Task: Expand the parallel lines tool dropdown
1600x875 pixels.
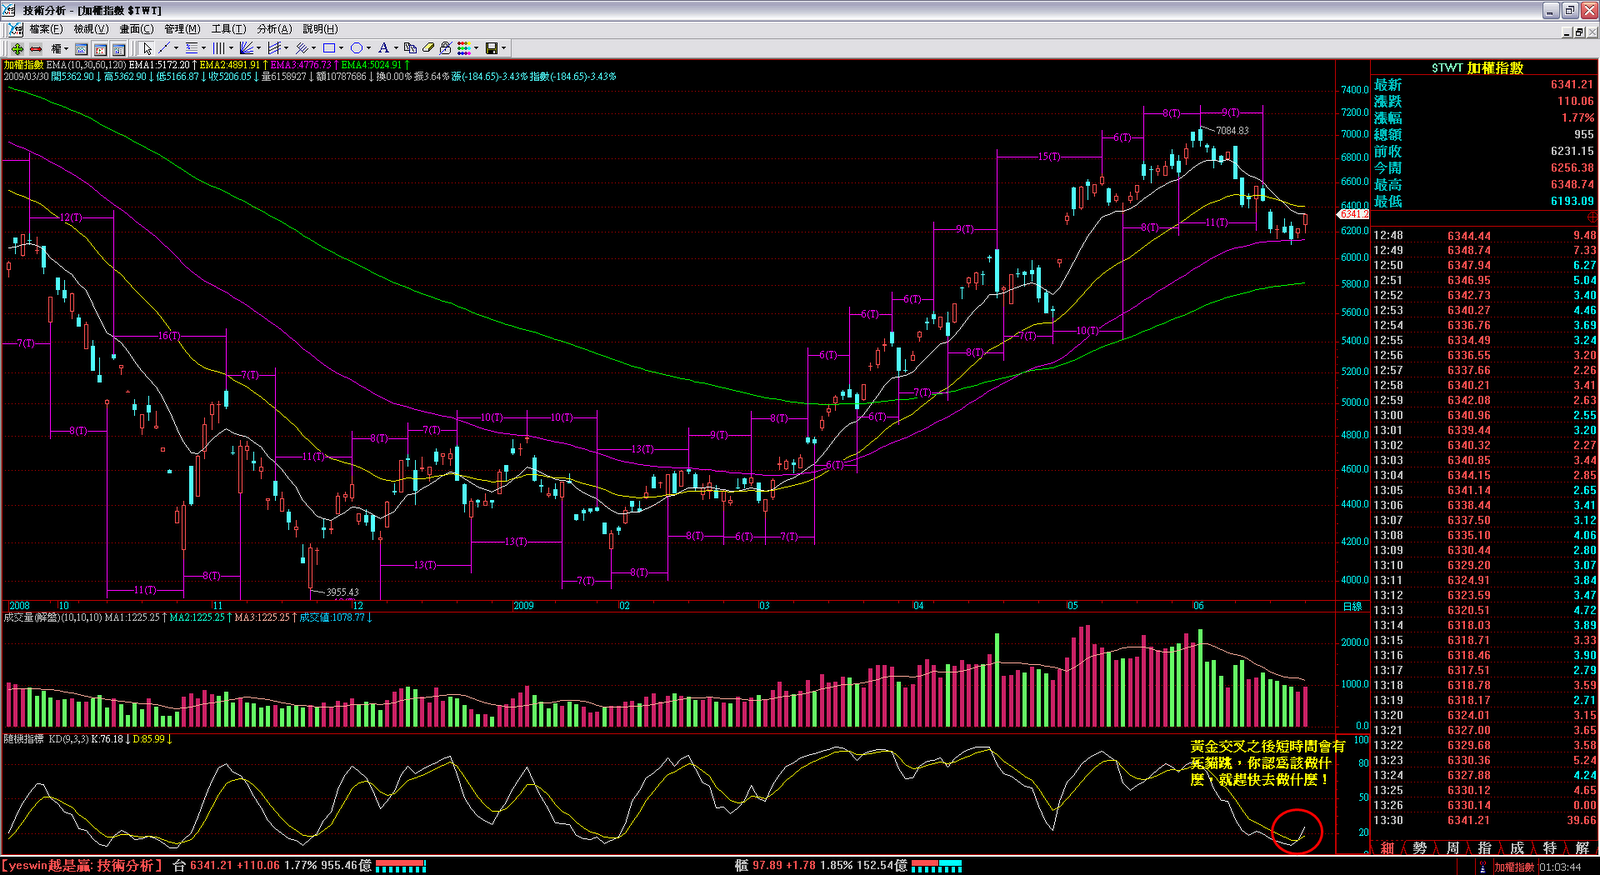Action: click(x=314, y=48)
